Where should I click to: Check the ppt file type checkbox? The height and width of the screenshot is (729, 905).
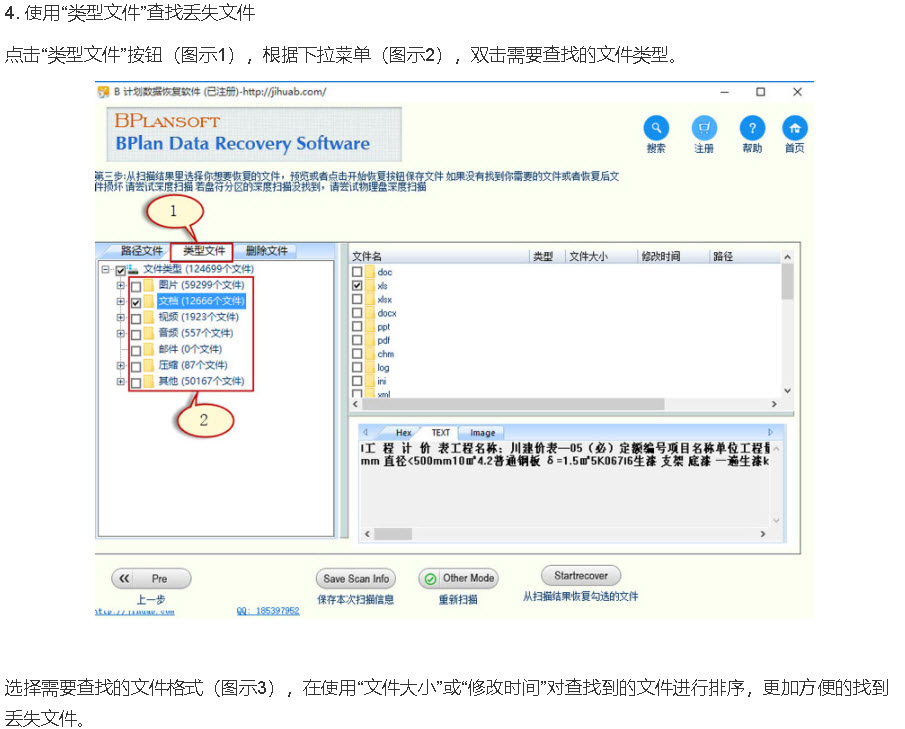tap(357, 327)
